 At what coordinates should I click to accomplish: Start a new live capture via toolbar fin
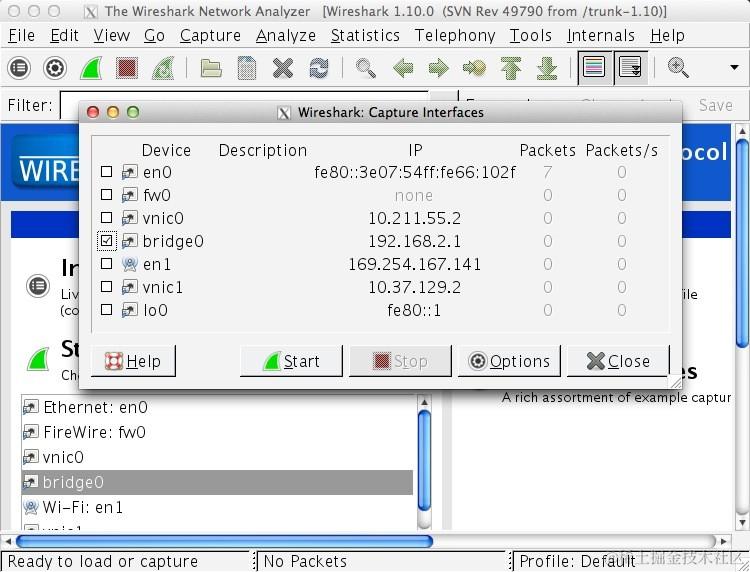(91, 68)
